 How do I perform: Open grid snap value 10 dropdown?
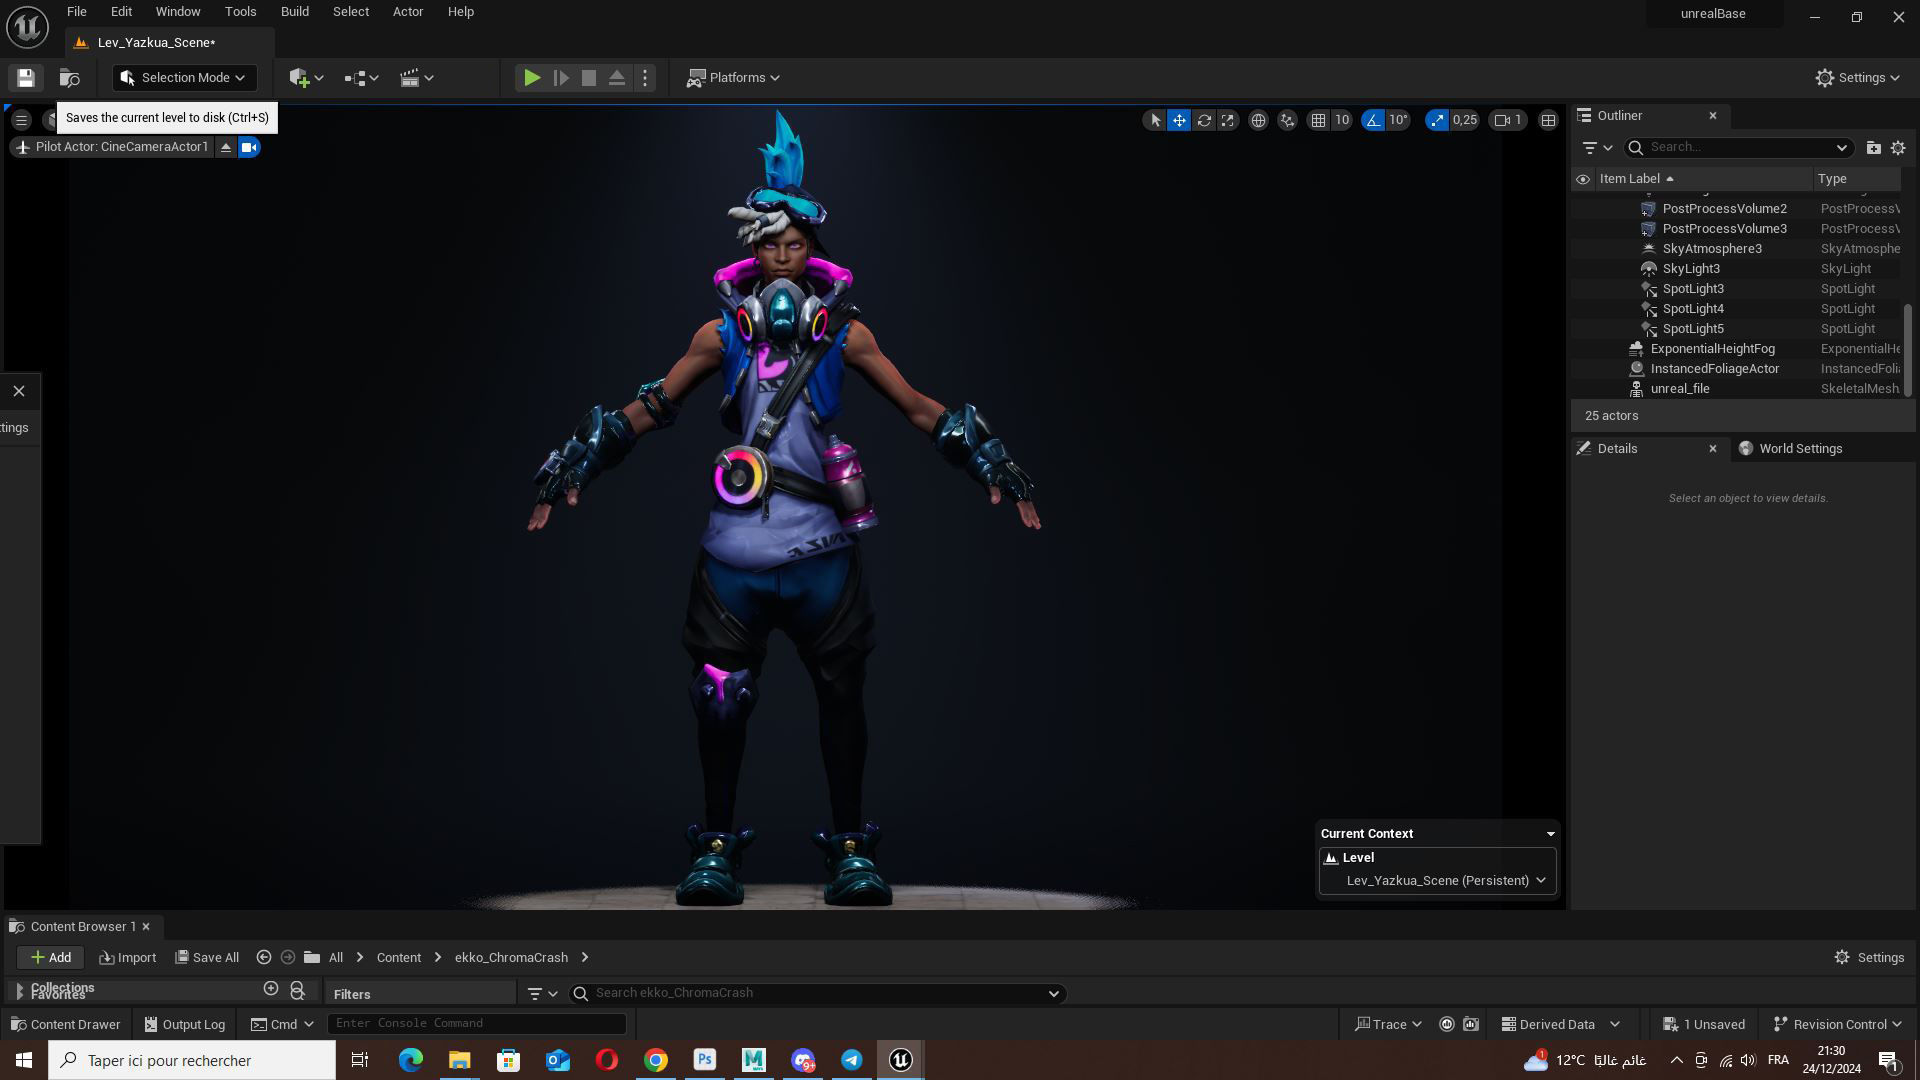point(1342,120)
